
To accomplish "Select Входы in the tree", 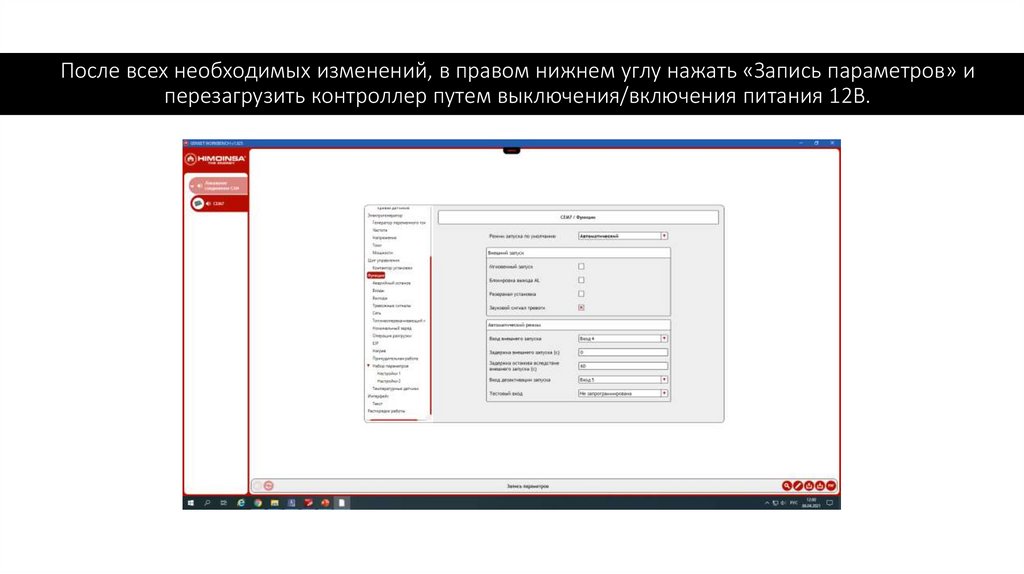I will (378, 291).
